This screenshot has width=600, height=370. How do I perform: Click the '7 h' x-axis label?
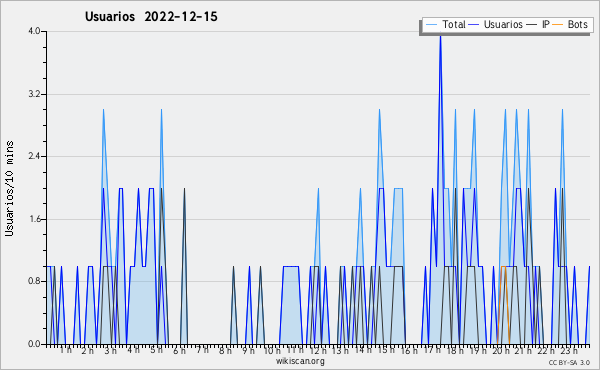[202, 350]
